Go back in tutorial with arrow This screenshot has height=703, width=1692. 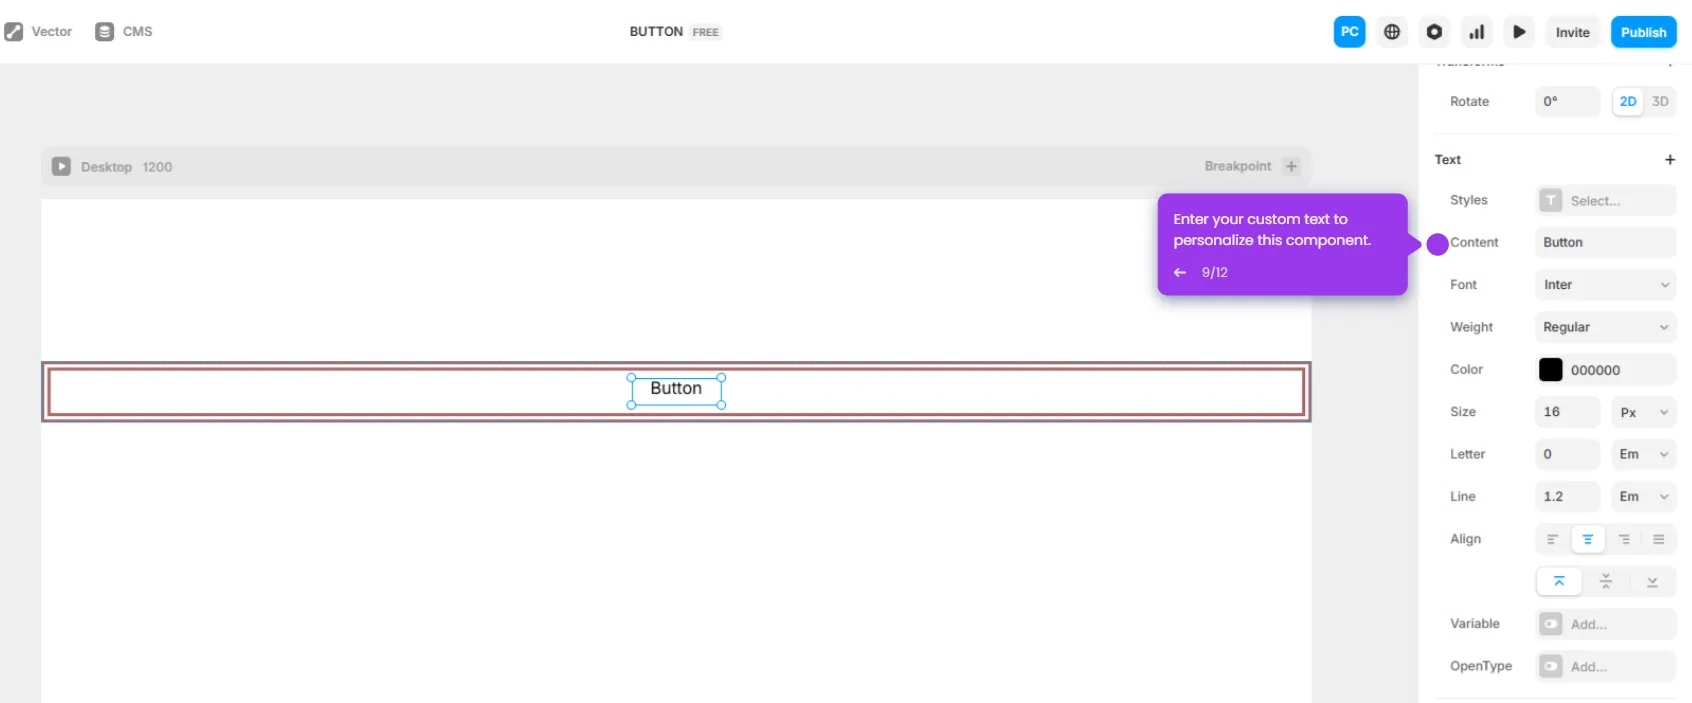click(x=1180, y=272)
